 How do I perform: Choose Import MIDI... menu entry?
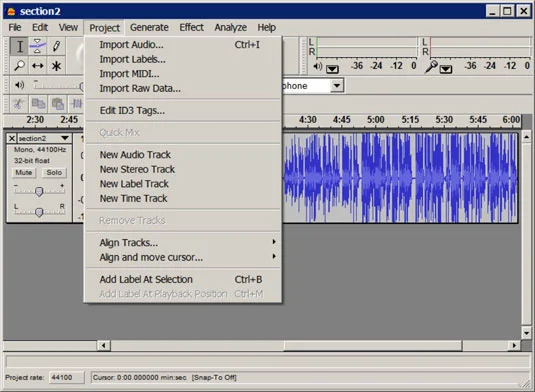(184, 74)
